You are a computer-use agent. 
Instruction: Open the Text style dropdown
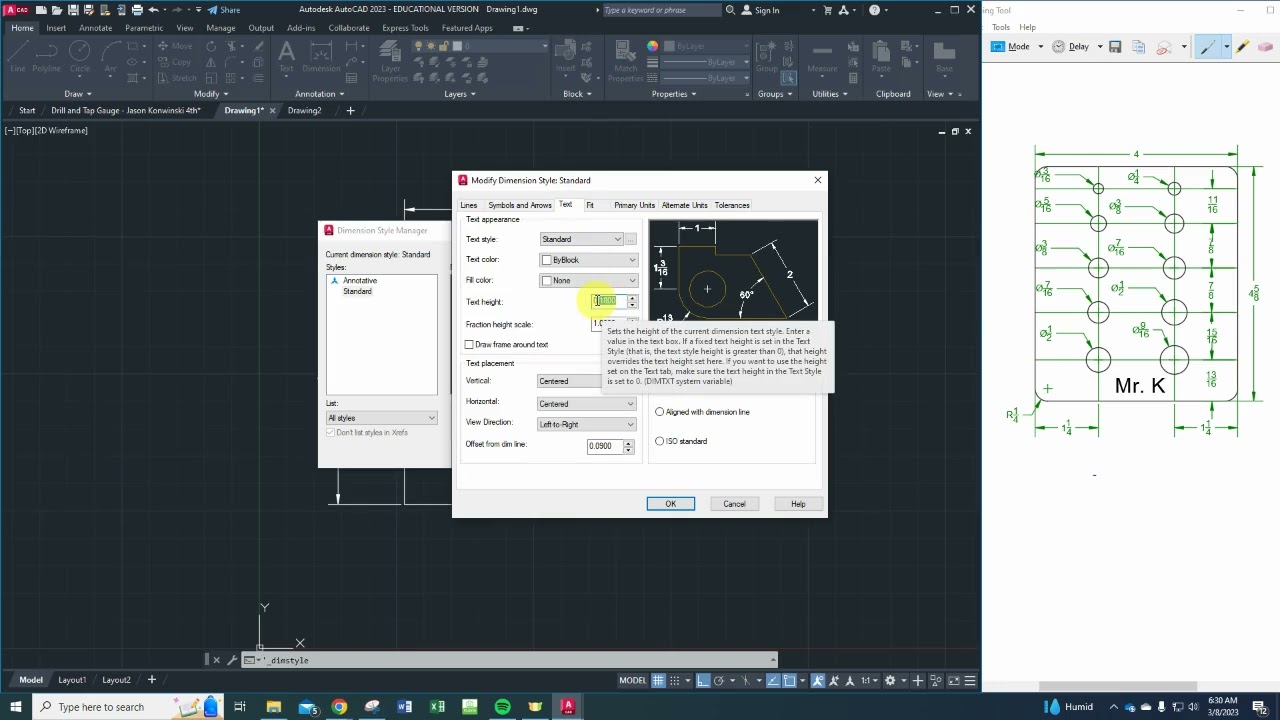(582, 239)
